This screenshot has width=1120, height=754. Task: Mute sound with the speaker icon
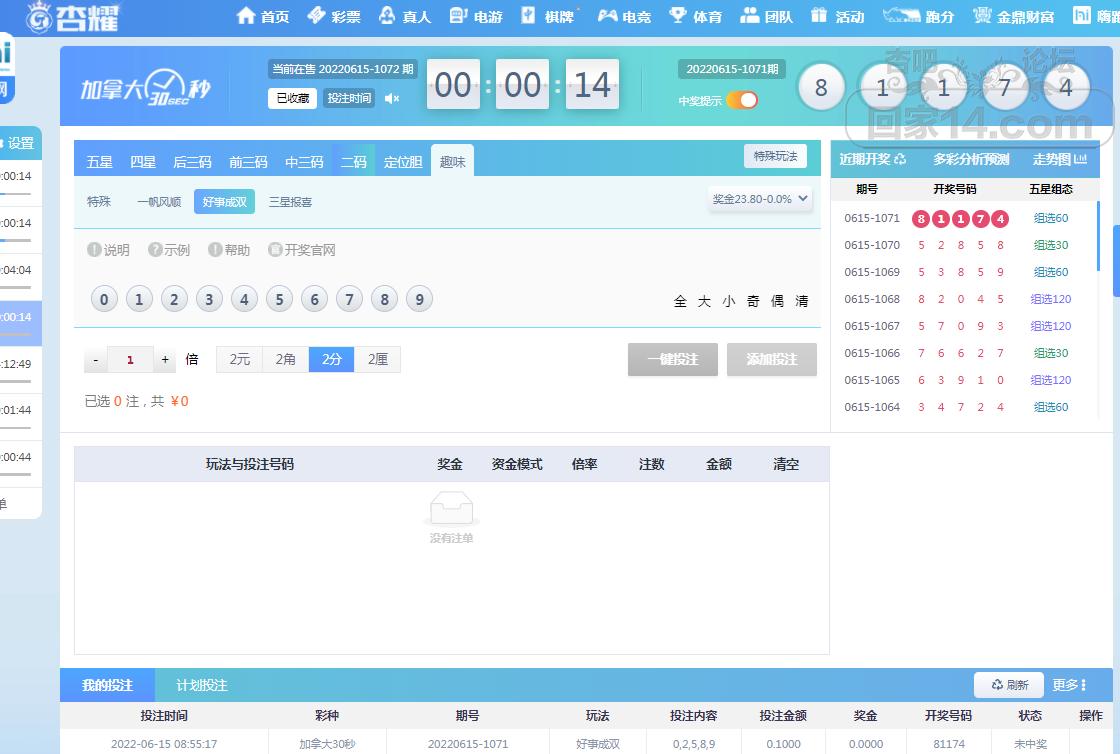coord(392,98)
